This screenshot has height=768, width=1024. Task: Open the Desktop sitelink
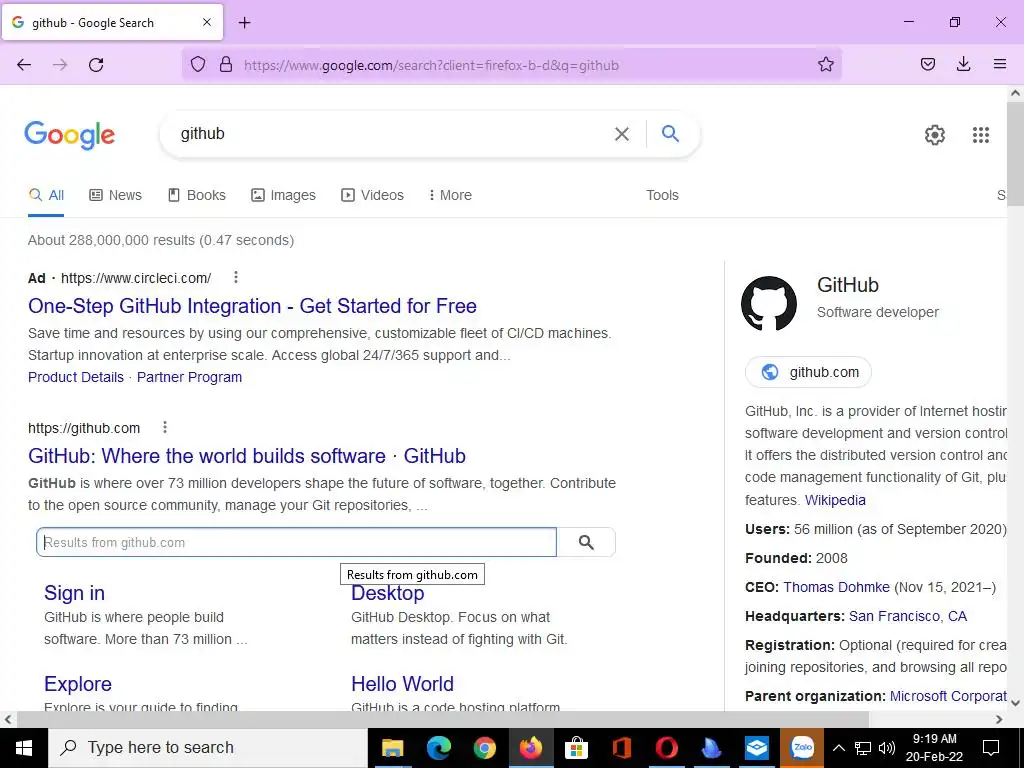click(388, 593)
